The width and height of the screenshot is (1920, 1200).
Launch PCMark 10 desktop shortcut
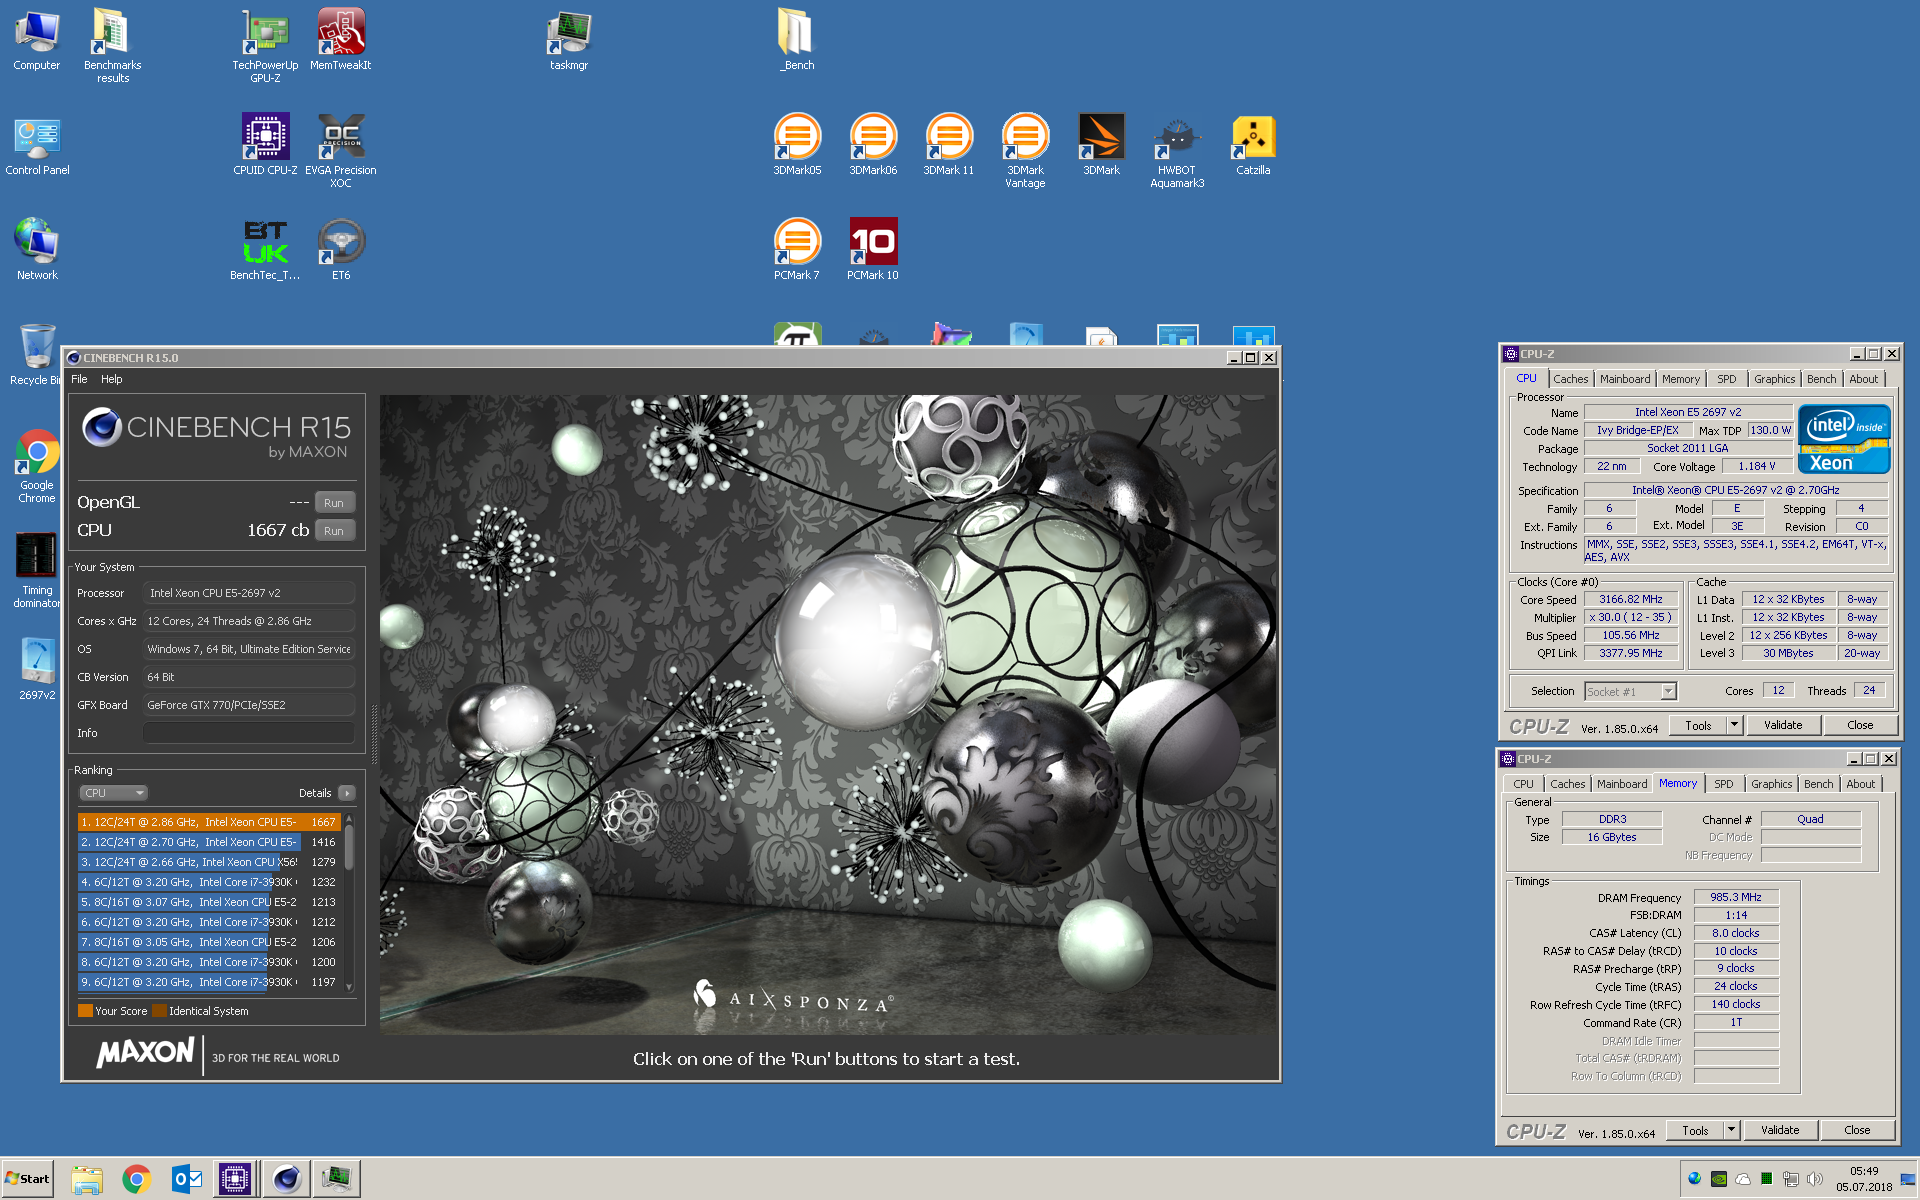click(873, 250)
